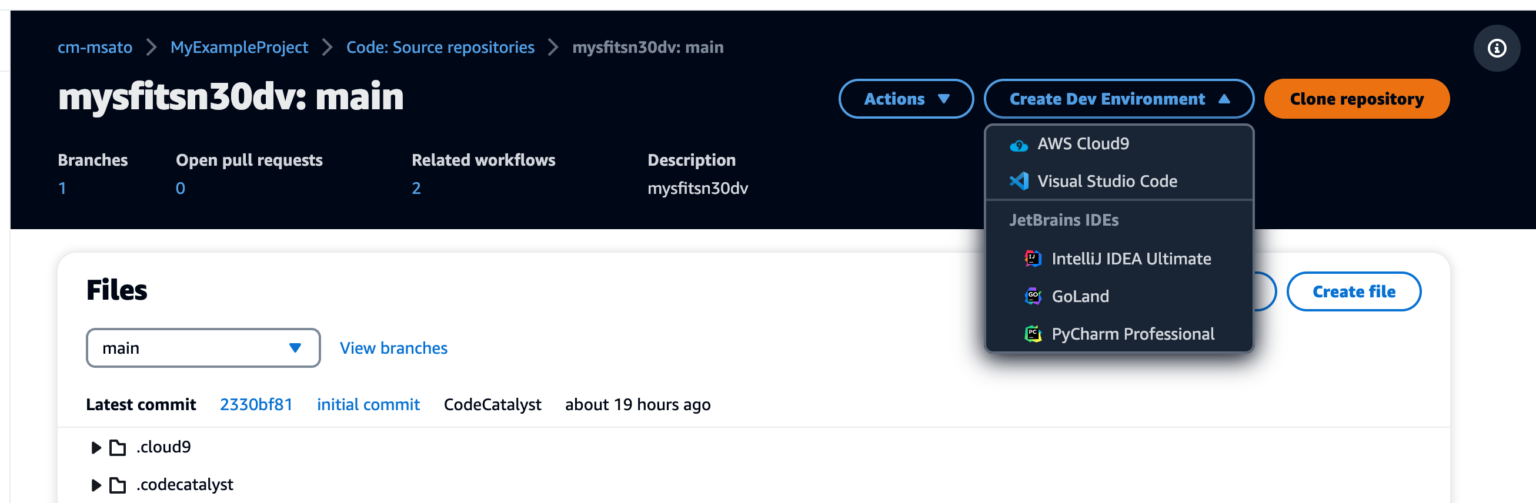
Task: Open the info panel circle icon
Action: click(x=1497, y=48)
